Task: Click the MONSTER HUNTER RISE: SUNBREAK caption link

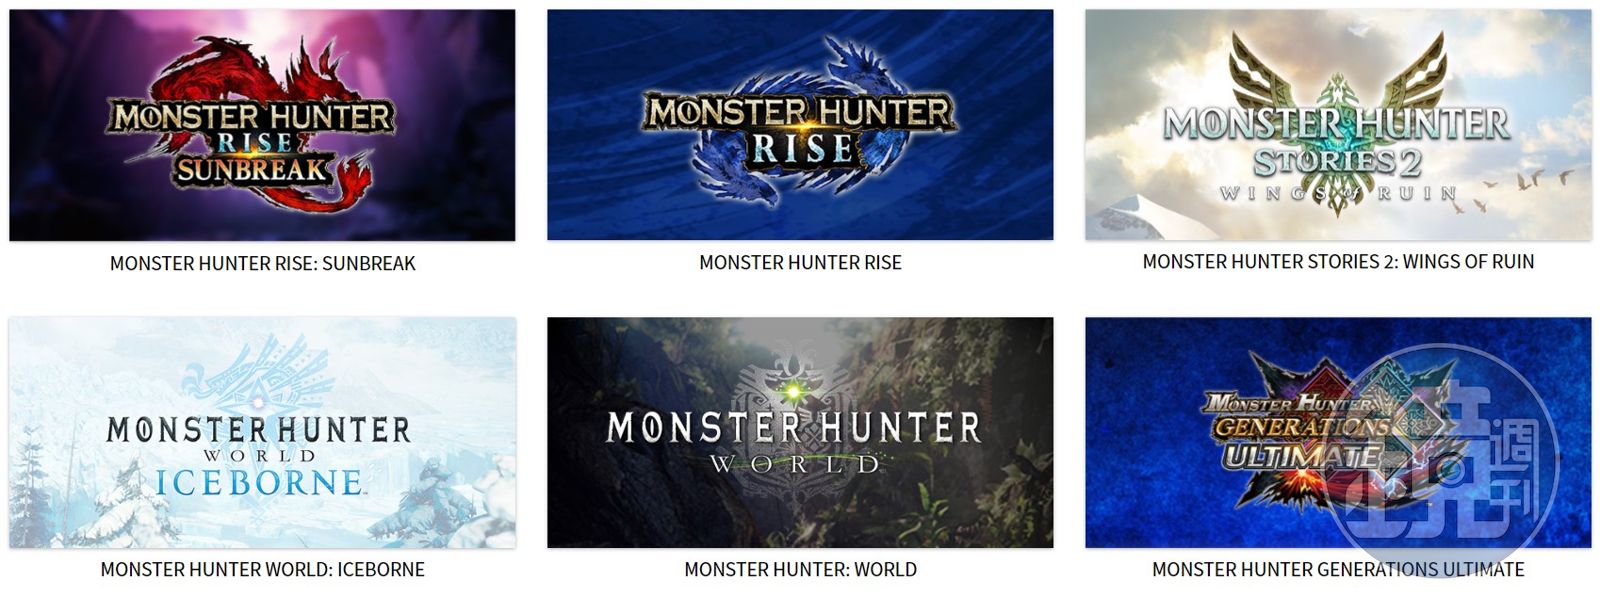Action: pyautogui.click(x=262, y=263)
